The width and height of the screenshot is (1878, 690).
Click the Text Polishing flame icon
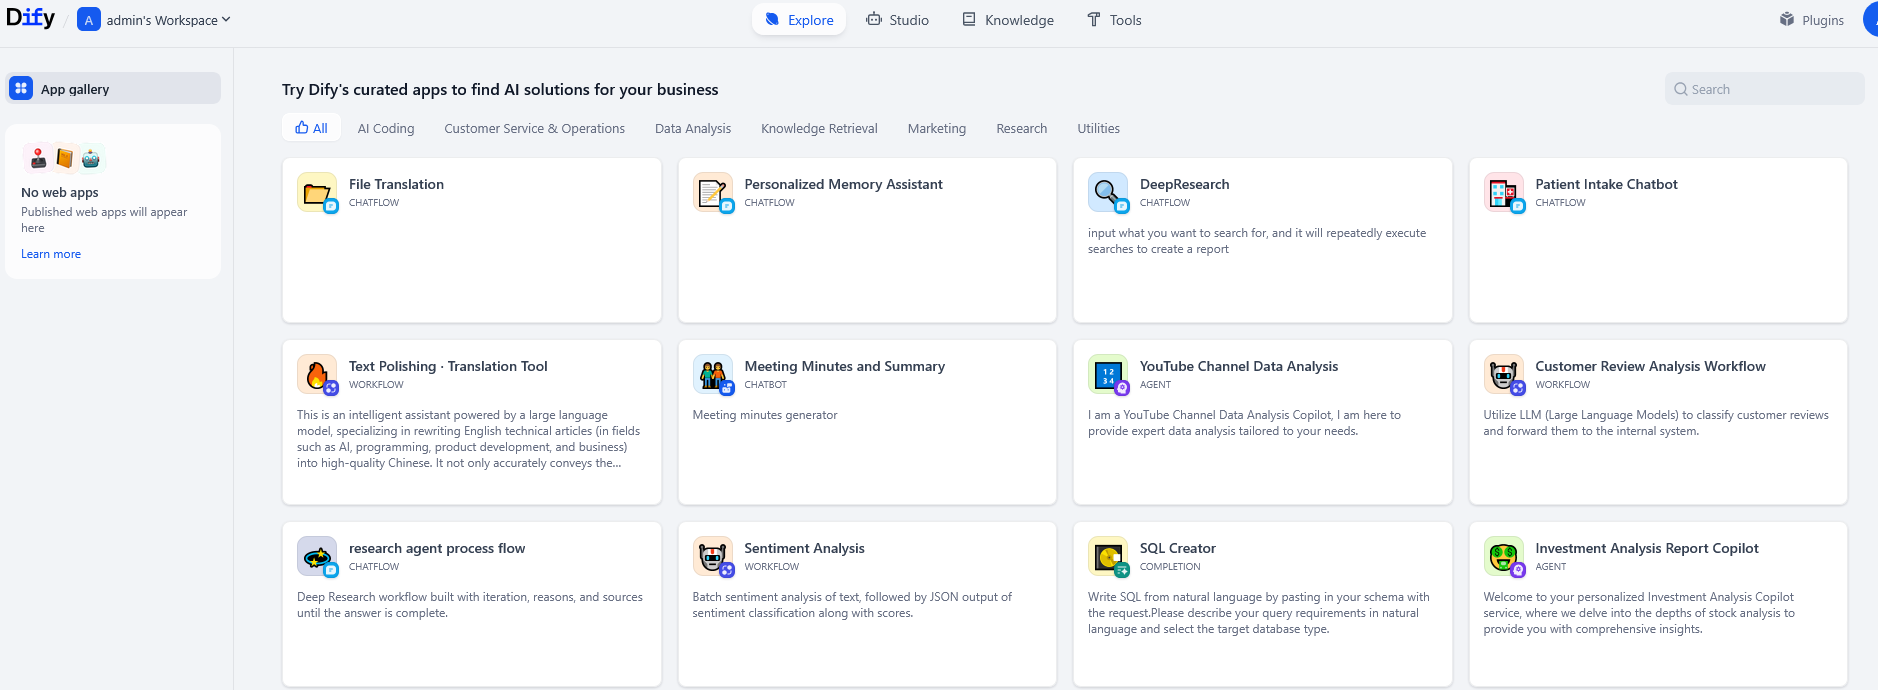point(316,374)
